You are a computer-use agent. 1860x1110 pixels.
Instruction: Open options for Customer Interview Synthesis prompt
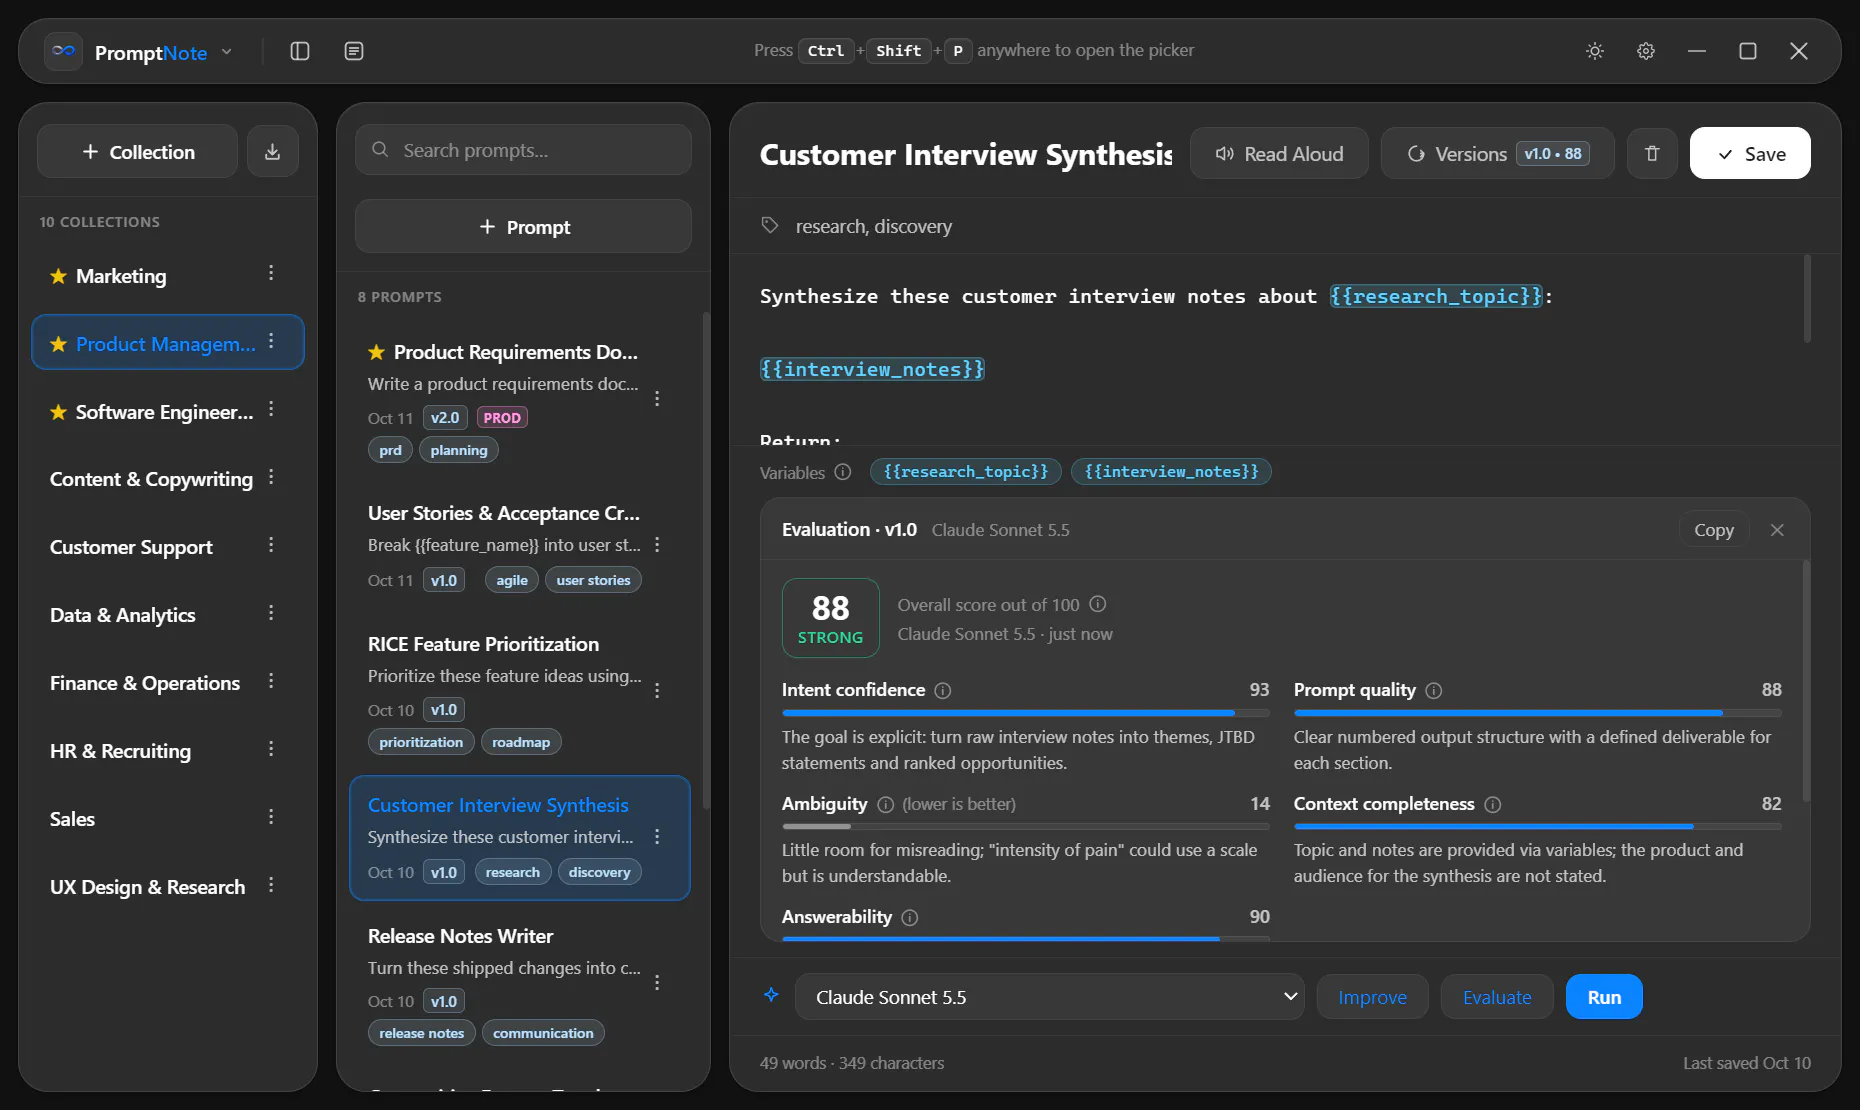657,837
